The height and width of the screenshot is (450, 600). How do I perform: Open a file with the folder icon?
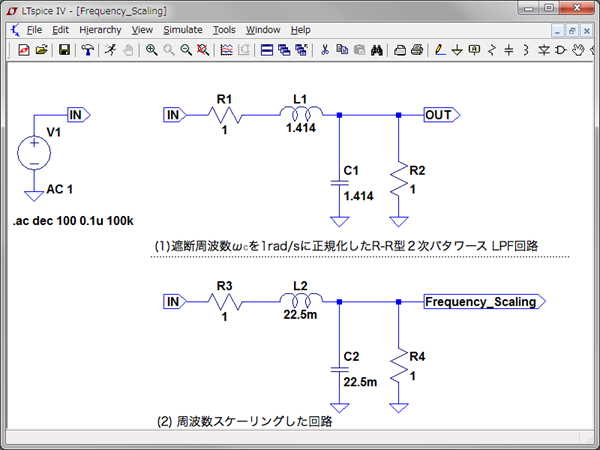click(41, 50)
